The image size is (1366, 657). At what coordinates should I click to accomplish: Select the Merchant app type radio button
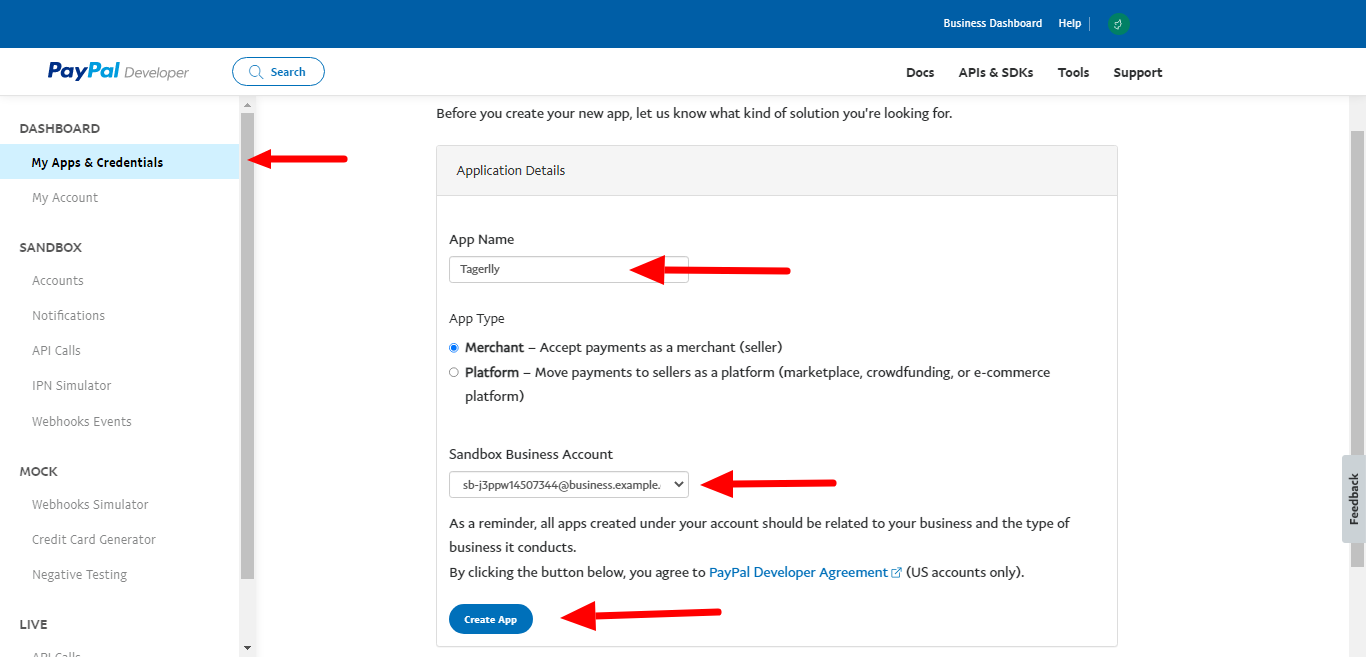(x=454, y=348)
